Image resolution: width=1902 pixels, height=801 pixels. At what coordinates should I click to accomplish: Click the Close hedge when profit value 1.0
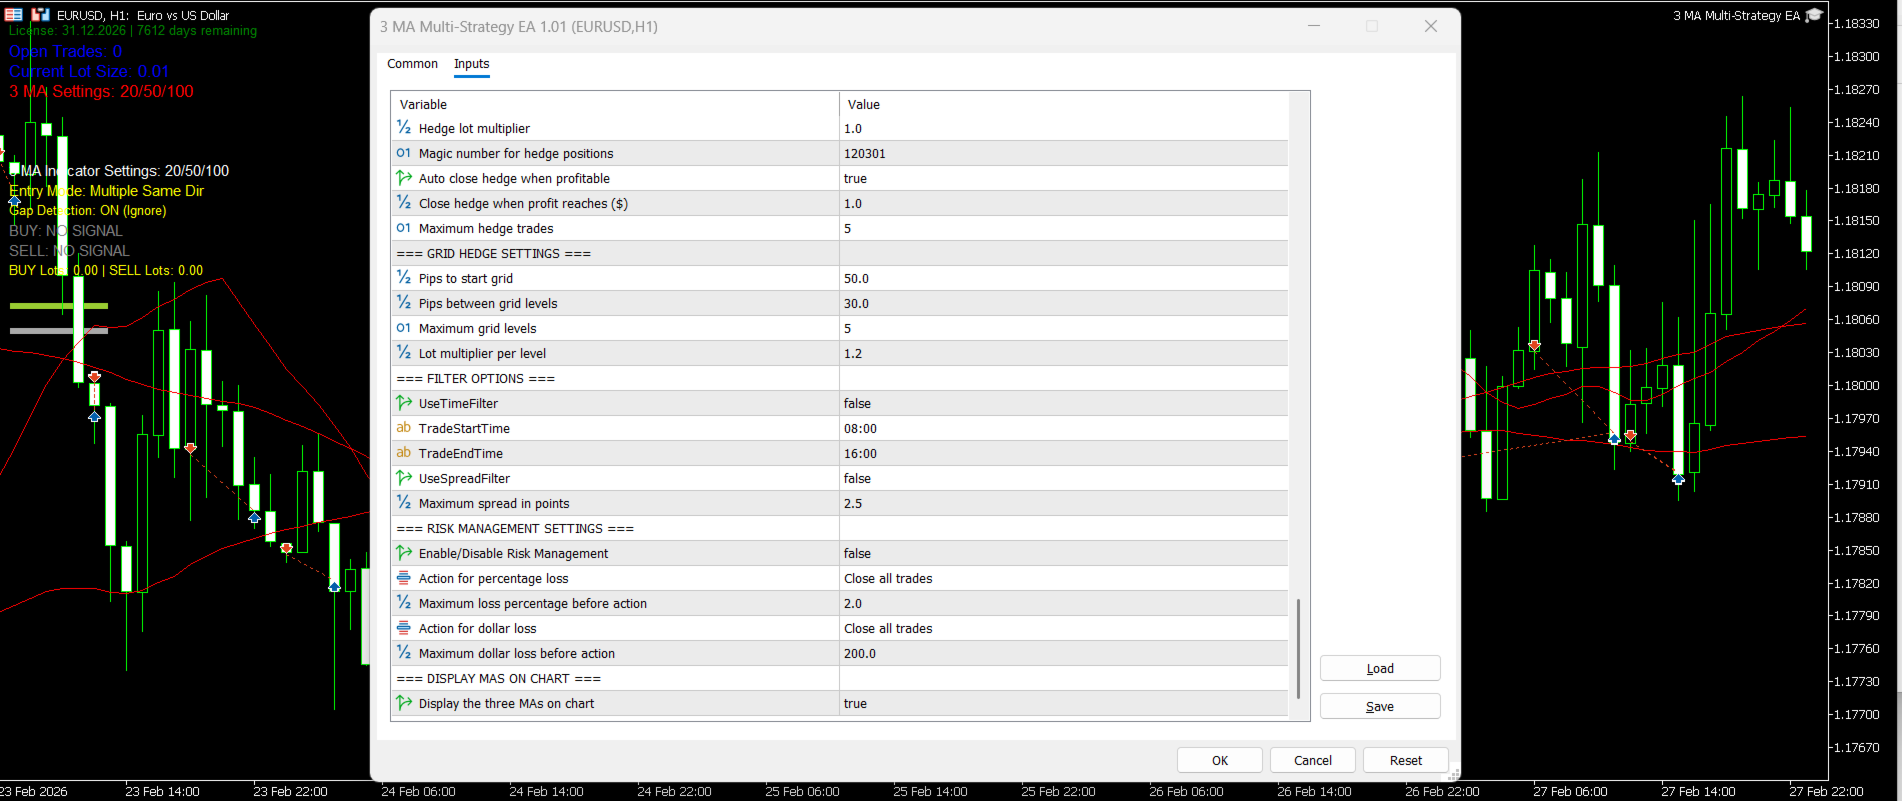1064,203
